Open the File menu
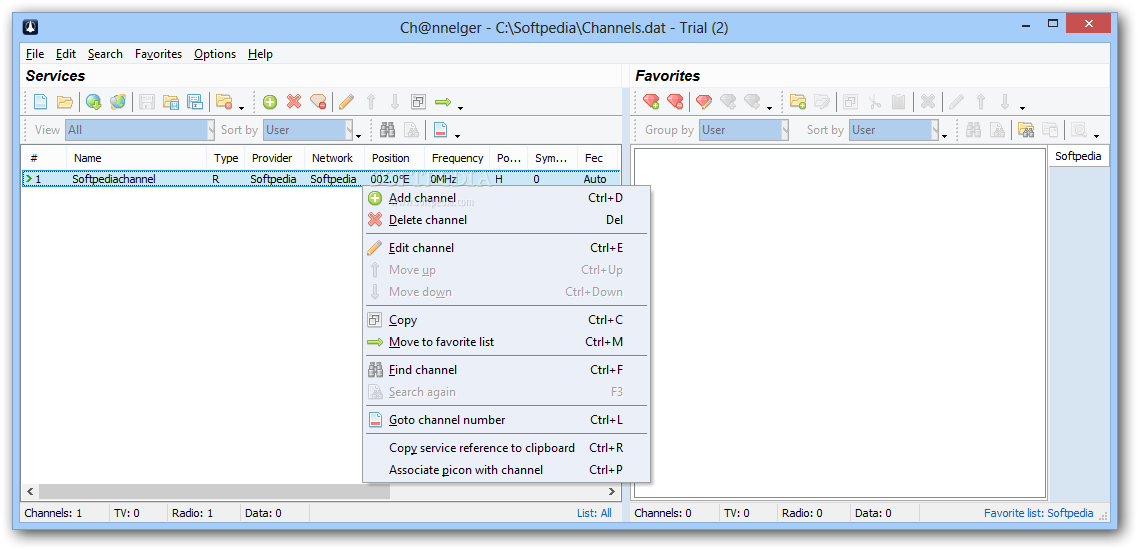1138x550 pixels. click(x=35, y=54)
